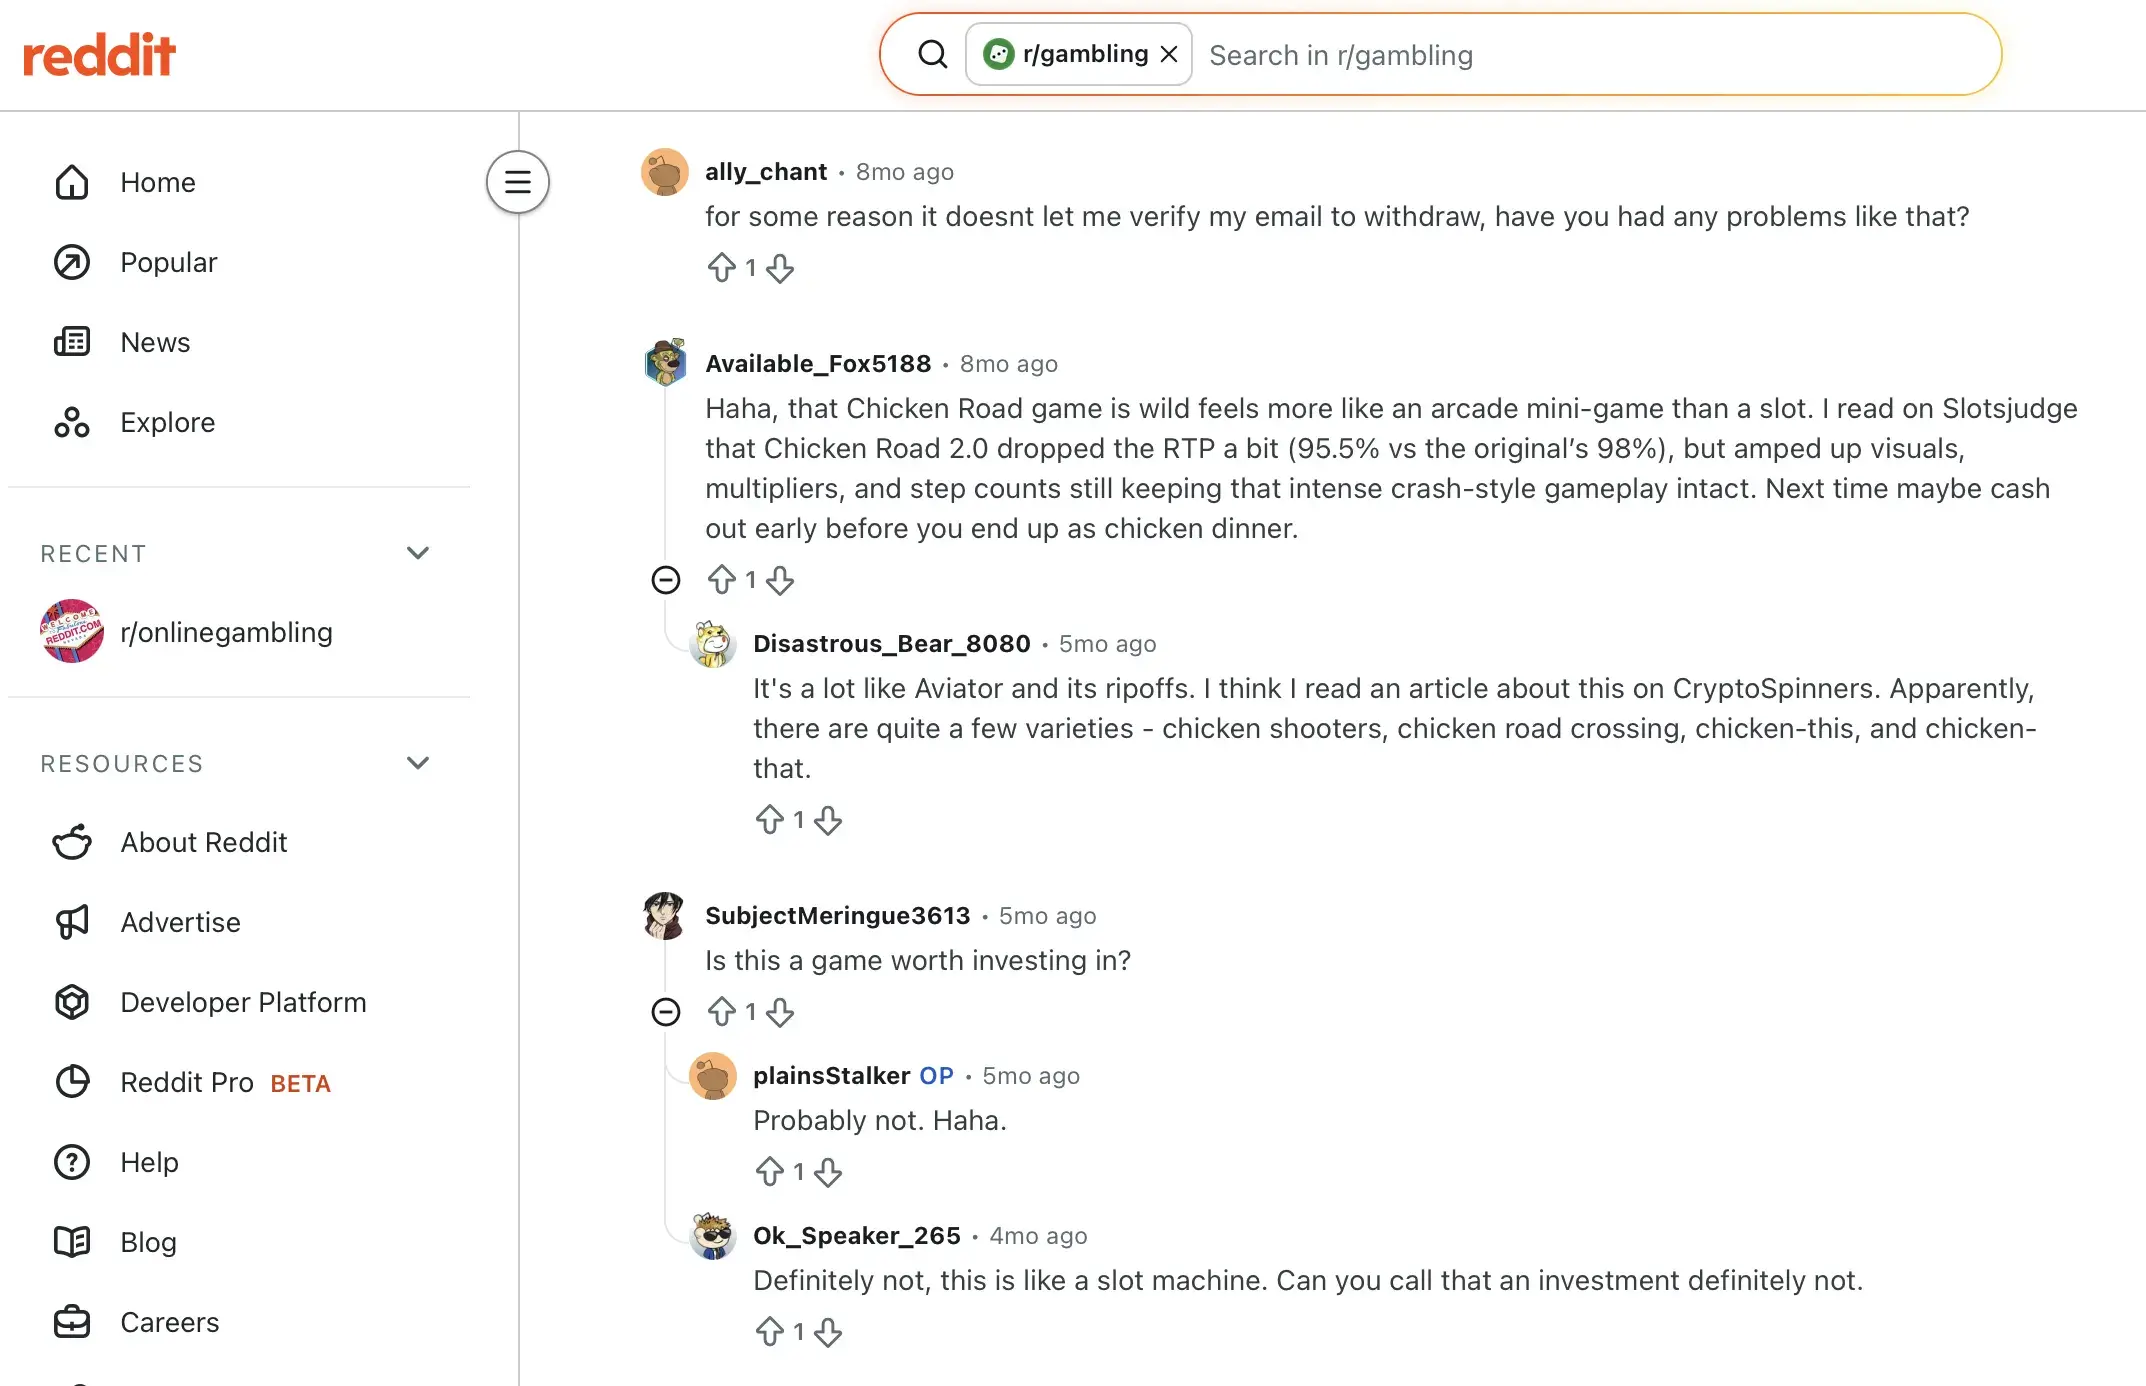Upvote plainsStalker's Probably not reply
The width and height of the screenshot is (2146, 1386).
coord(769,1172)
